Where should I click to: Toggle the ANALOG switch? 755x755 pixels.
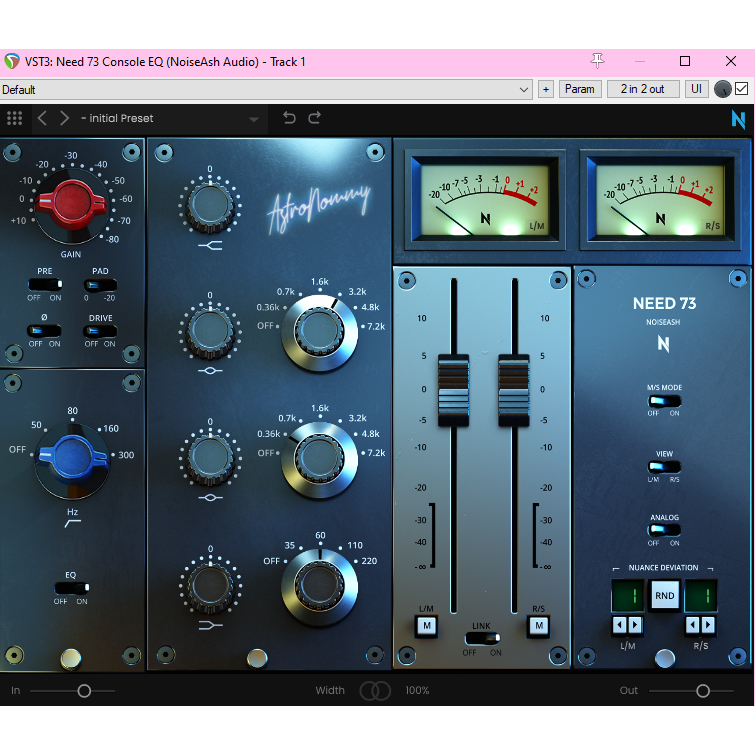click(x=664, y=530)
